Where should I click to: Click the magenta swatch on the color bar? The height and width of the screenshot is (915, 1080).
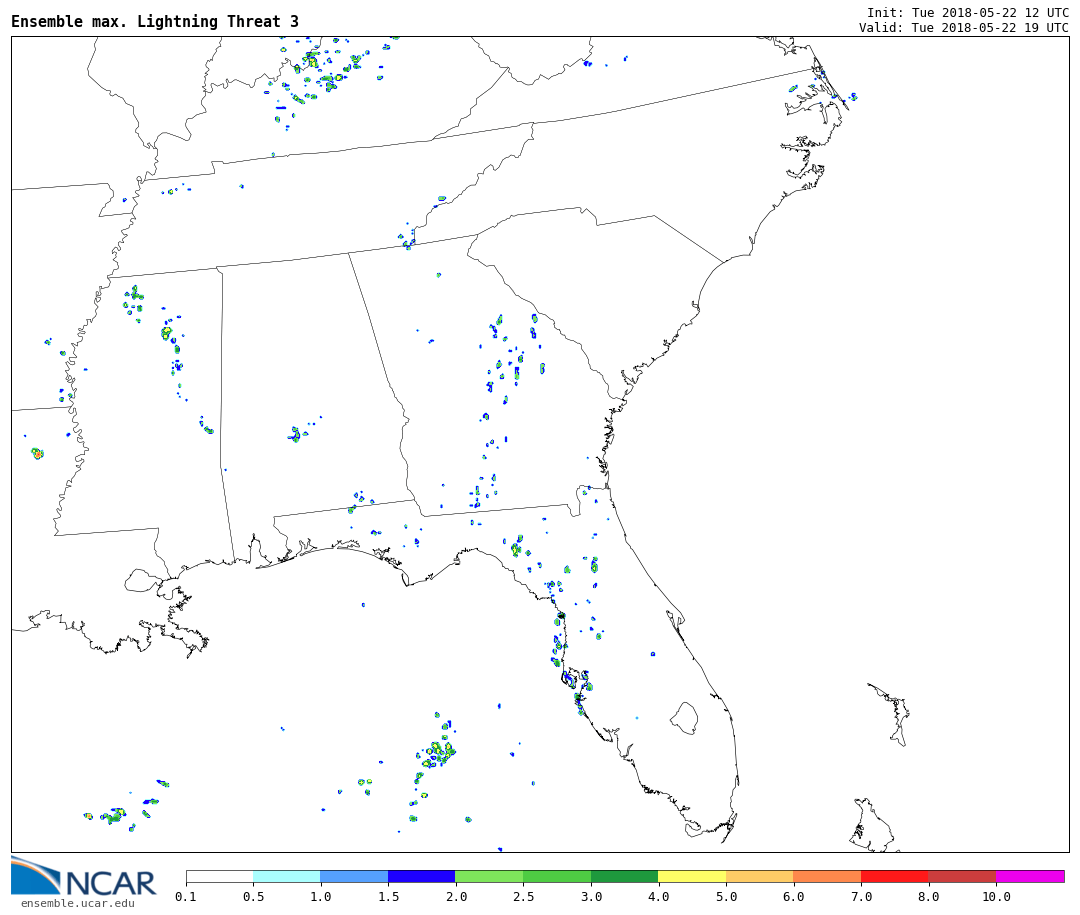(1029, 876)
